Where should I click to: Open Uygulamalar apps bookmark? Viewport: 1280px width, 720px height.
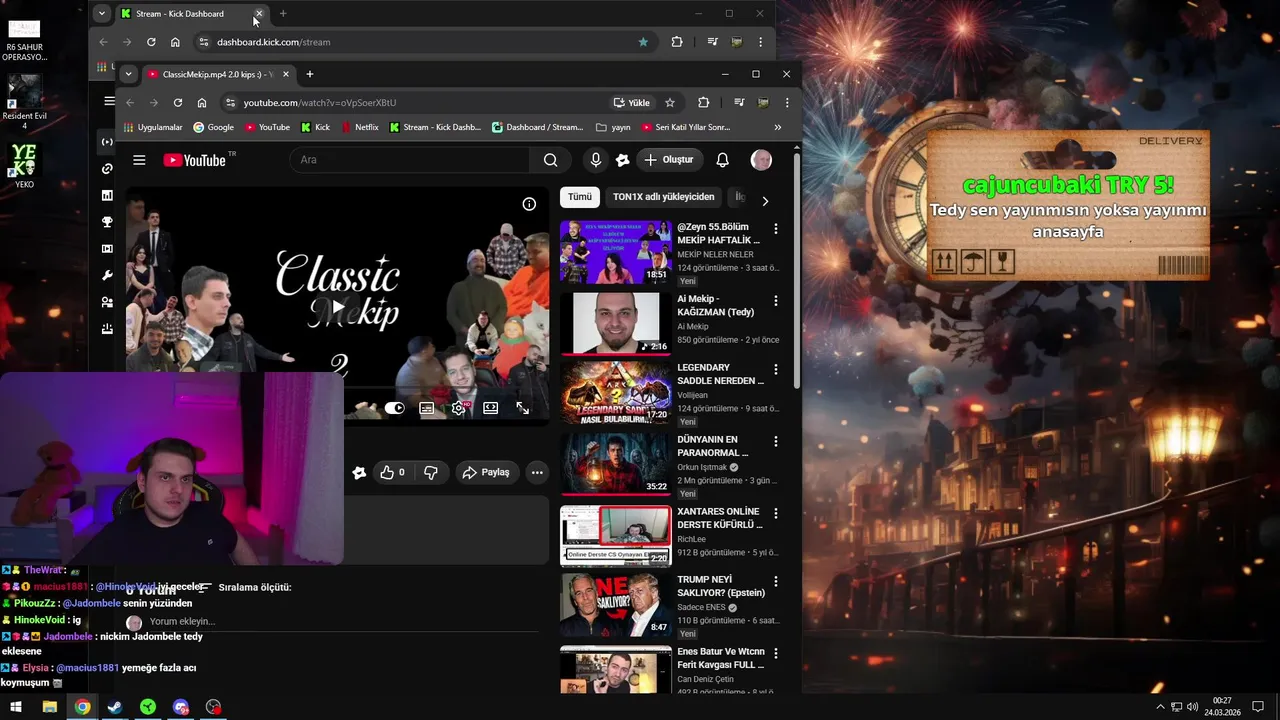(153, 127)
